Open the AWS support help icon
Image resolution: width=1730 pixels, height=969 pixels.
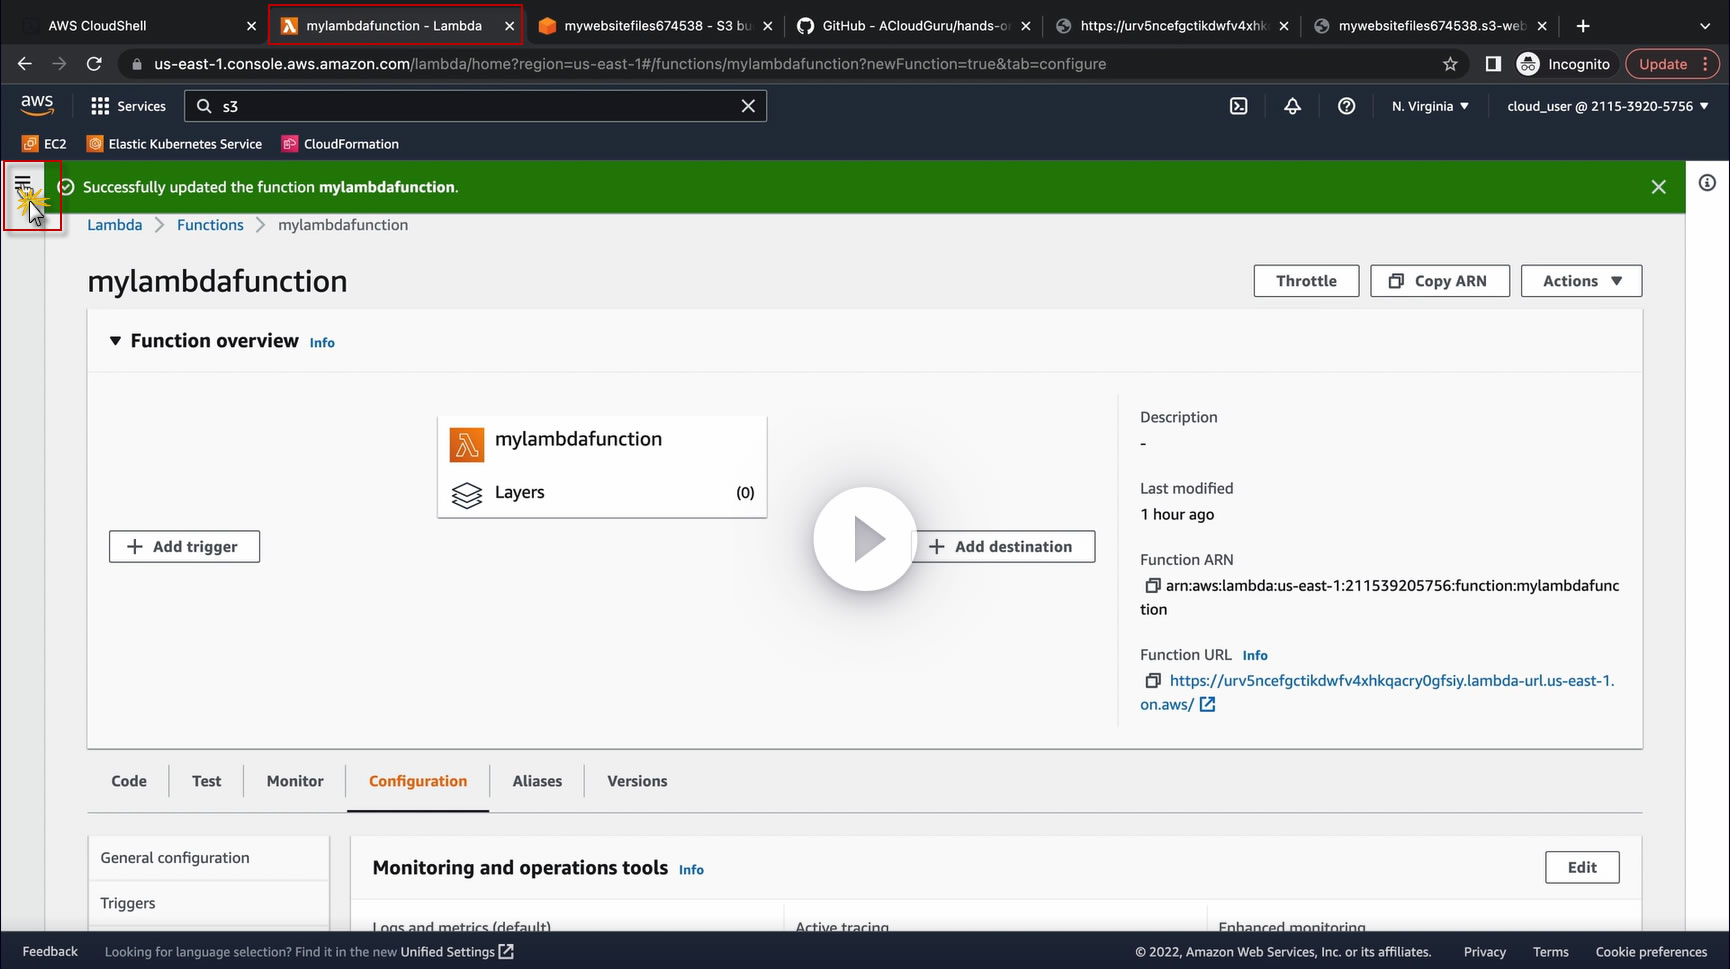click(x=1346, y=106)
